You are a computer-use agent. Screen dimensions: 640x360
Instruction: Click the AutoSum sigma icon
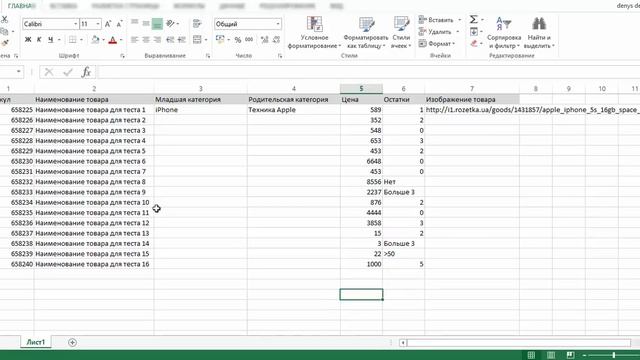(473, 19)
